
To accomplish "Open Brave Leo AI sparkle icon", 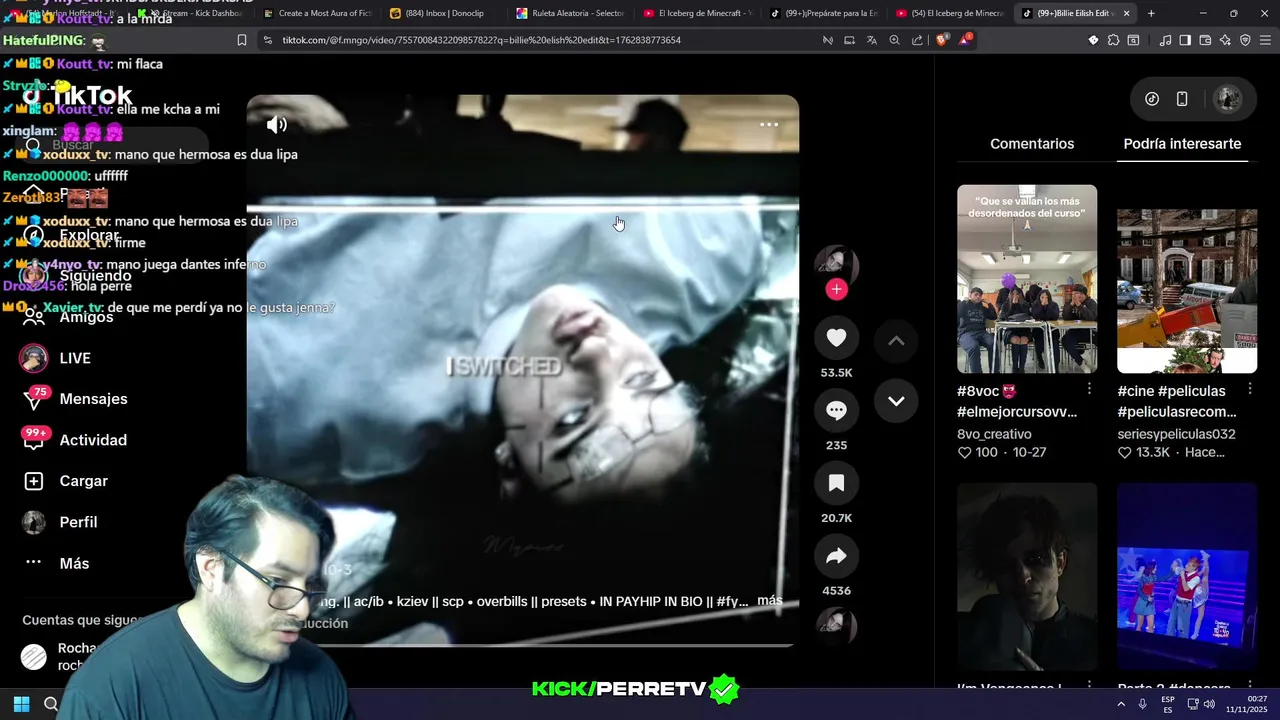I will (x=1225, y=40).
